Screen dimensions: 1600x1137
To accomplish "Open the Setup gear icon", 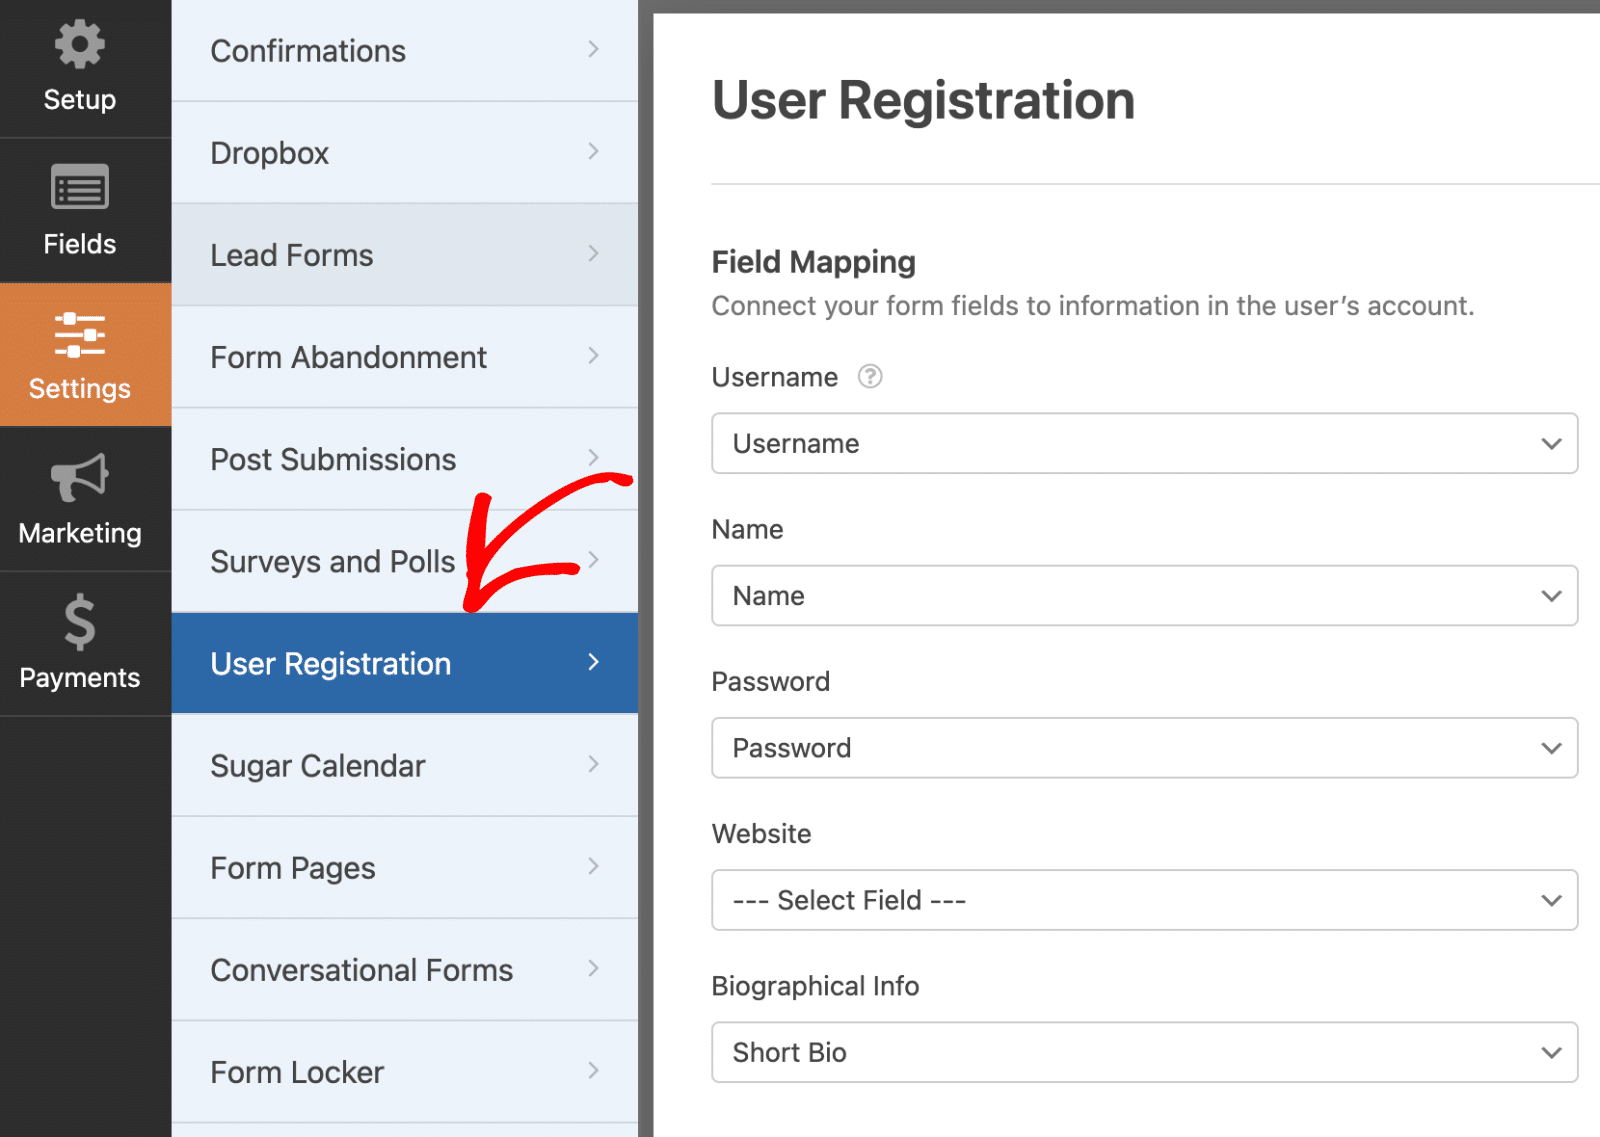I will (79, 45).
